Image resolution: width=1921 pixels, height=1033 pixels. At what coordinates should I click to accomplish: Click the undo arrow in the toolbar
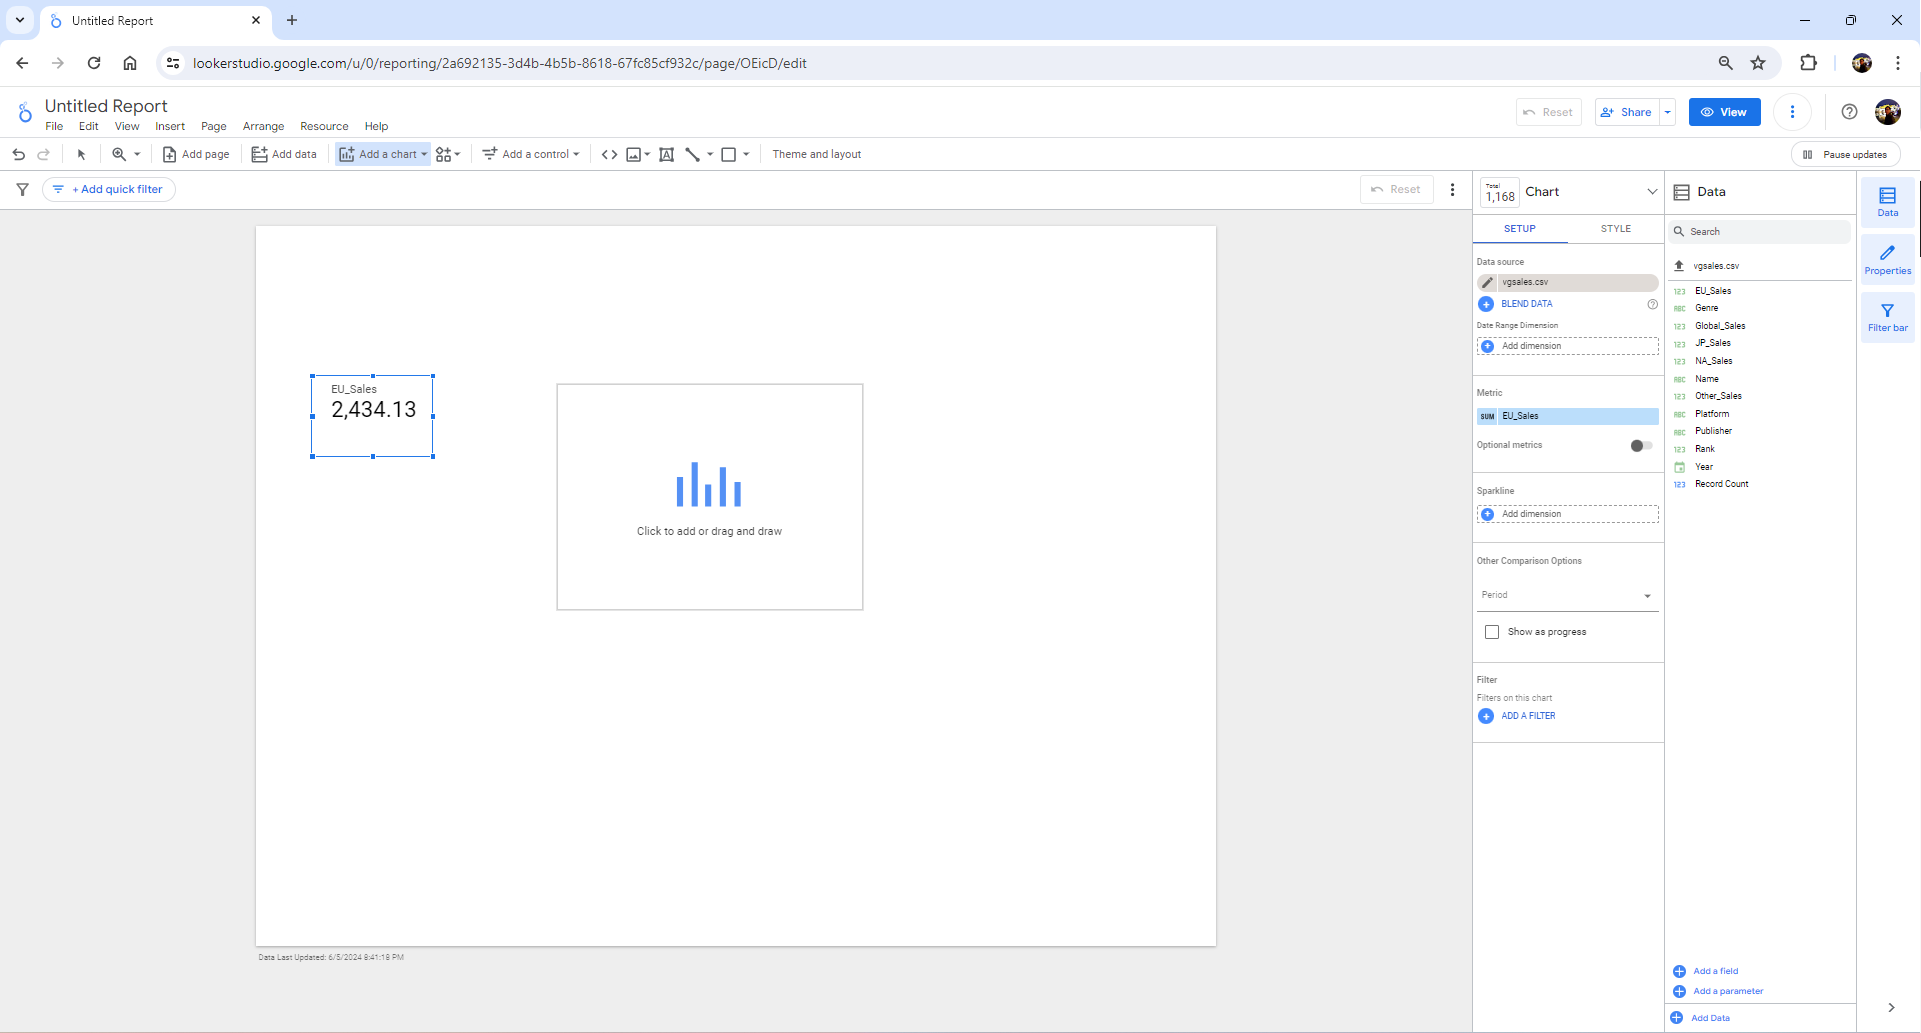click(19, 154)
